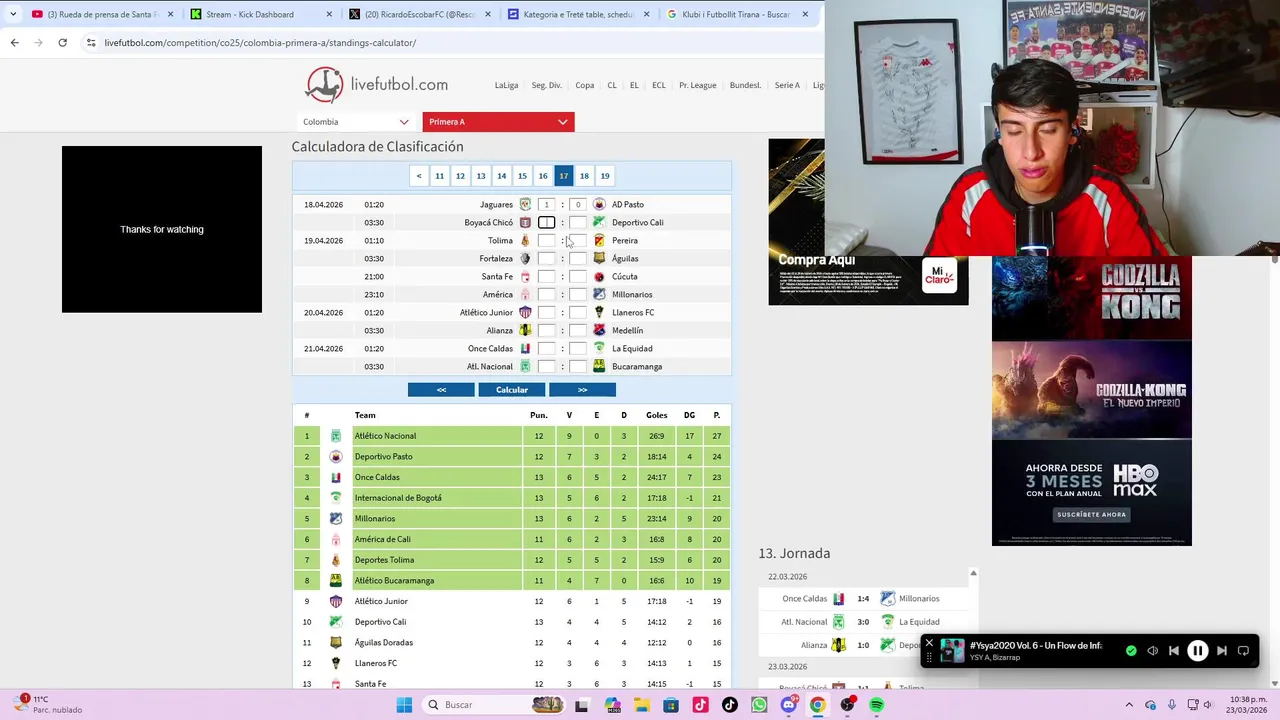Open WhatsApp from taskbar
This screenshot has width=1280, height=720.
[759, 705]
